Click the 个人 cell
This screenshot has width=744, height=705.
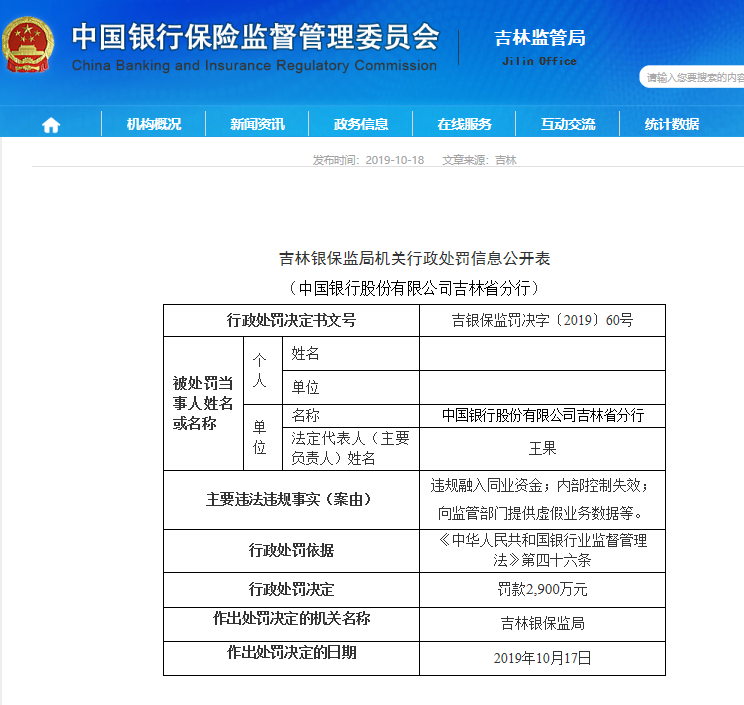(x=263, y=371)
